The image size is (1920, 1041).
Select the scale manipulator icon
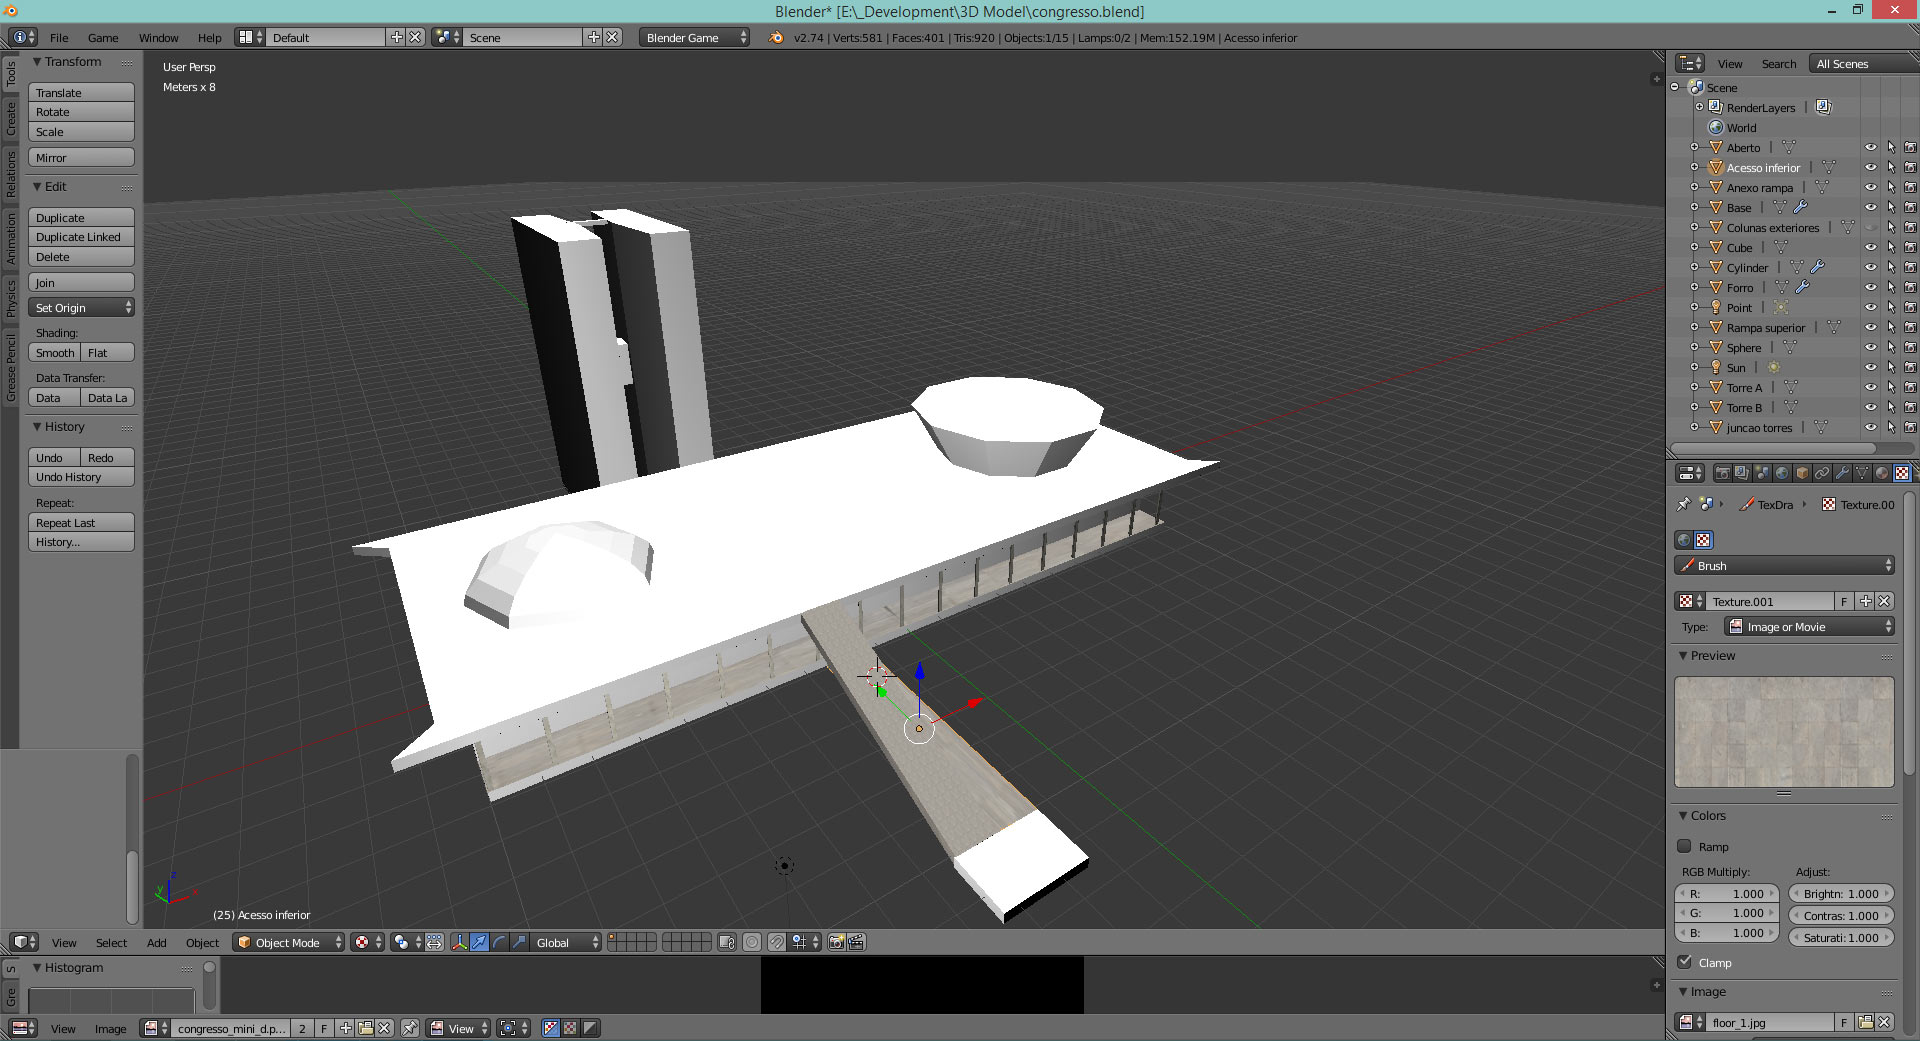tap(519, 942)
